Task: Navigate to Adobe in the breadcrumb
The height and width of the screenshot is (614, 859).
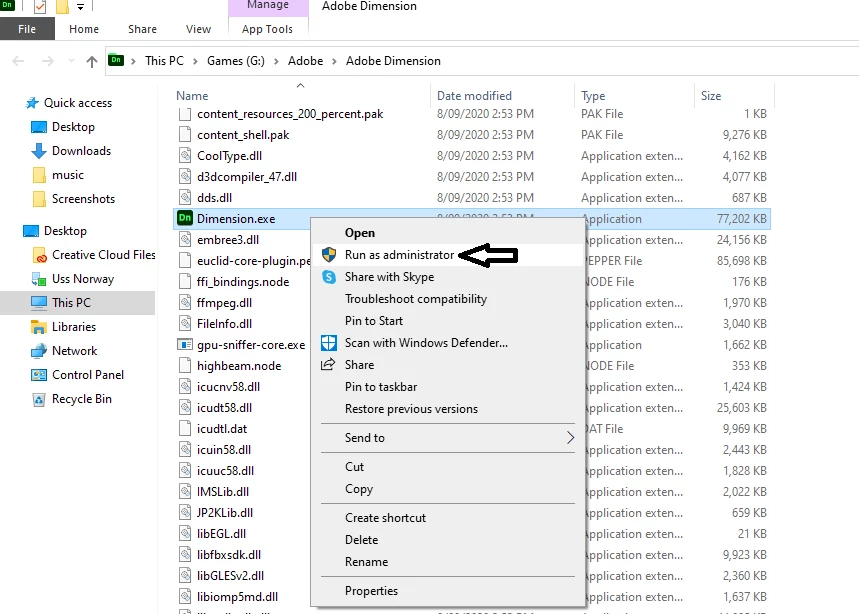Action: (306, 61)
